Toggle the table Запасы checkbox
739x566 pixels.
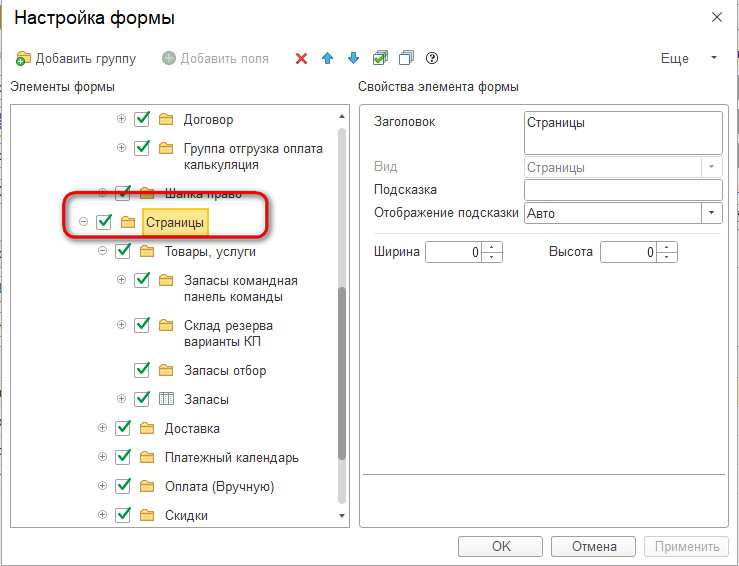click(142, 399)
